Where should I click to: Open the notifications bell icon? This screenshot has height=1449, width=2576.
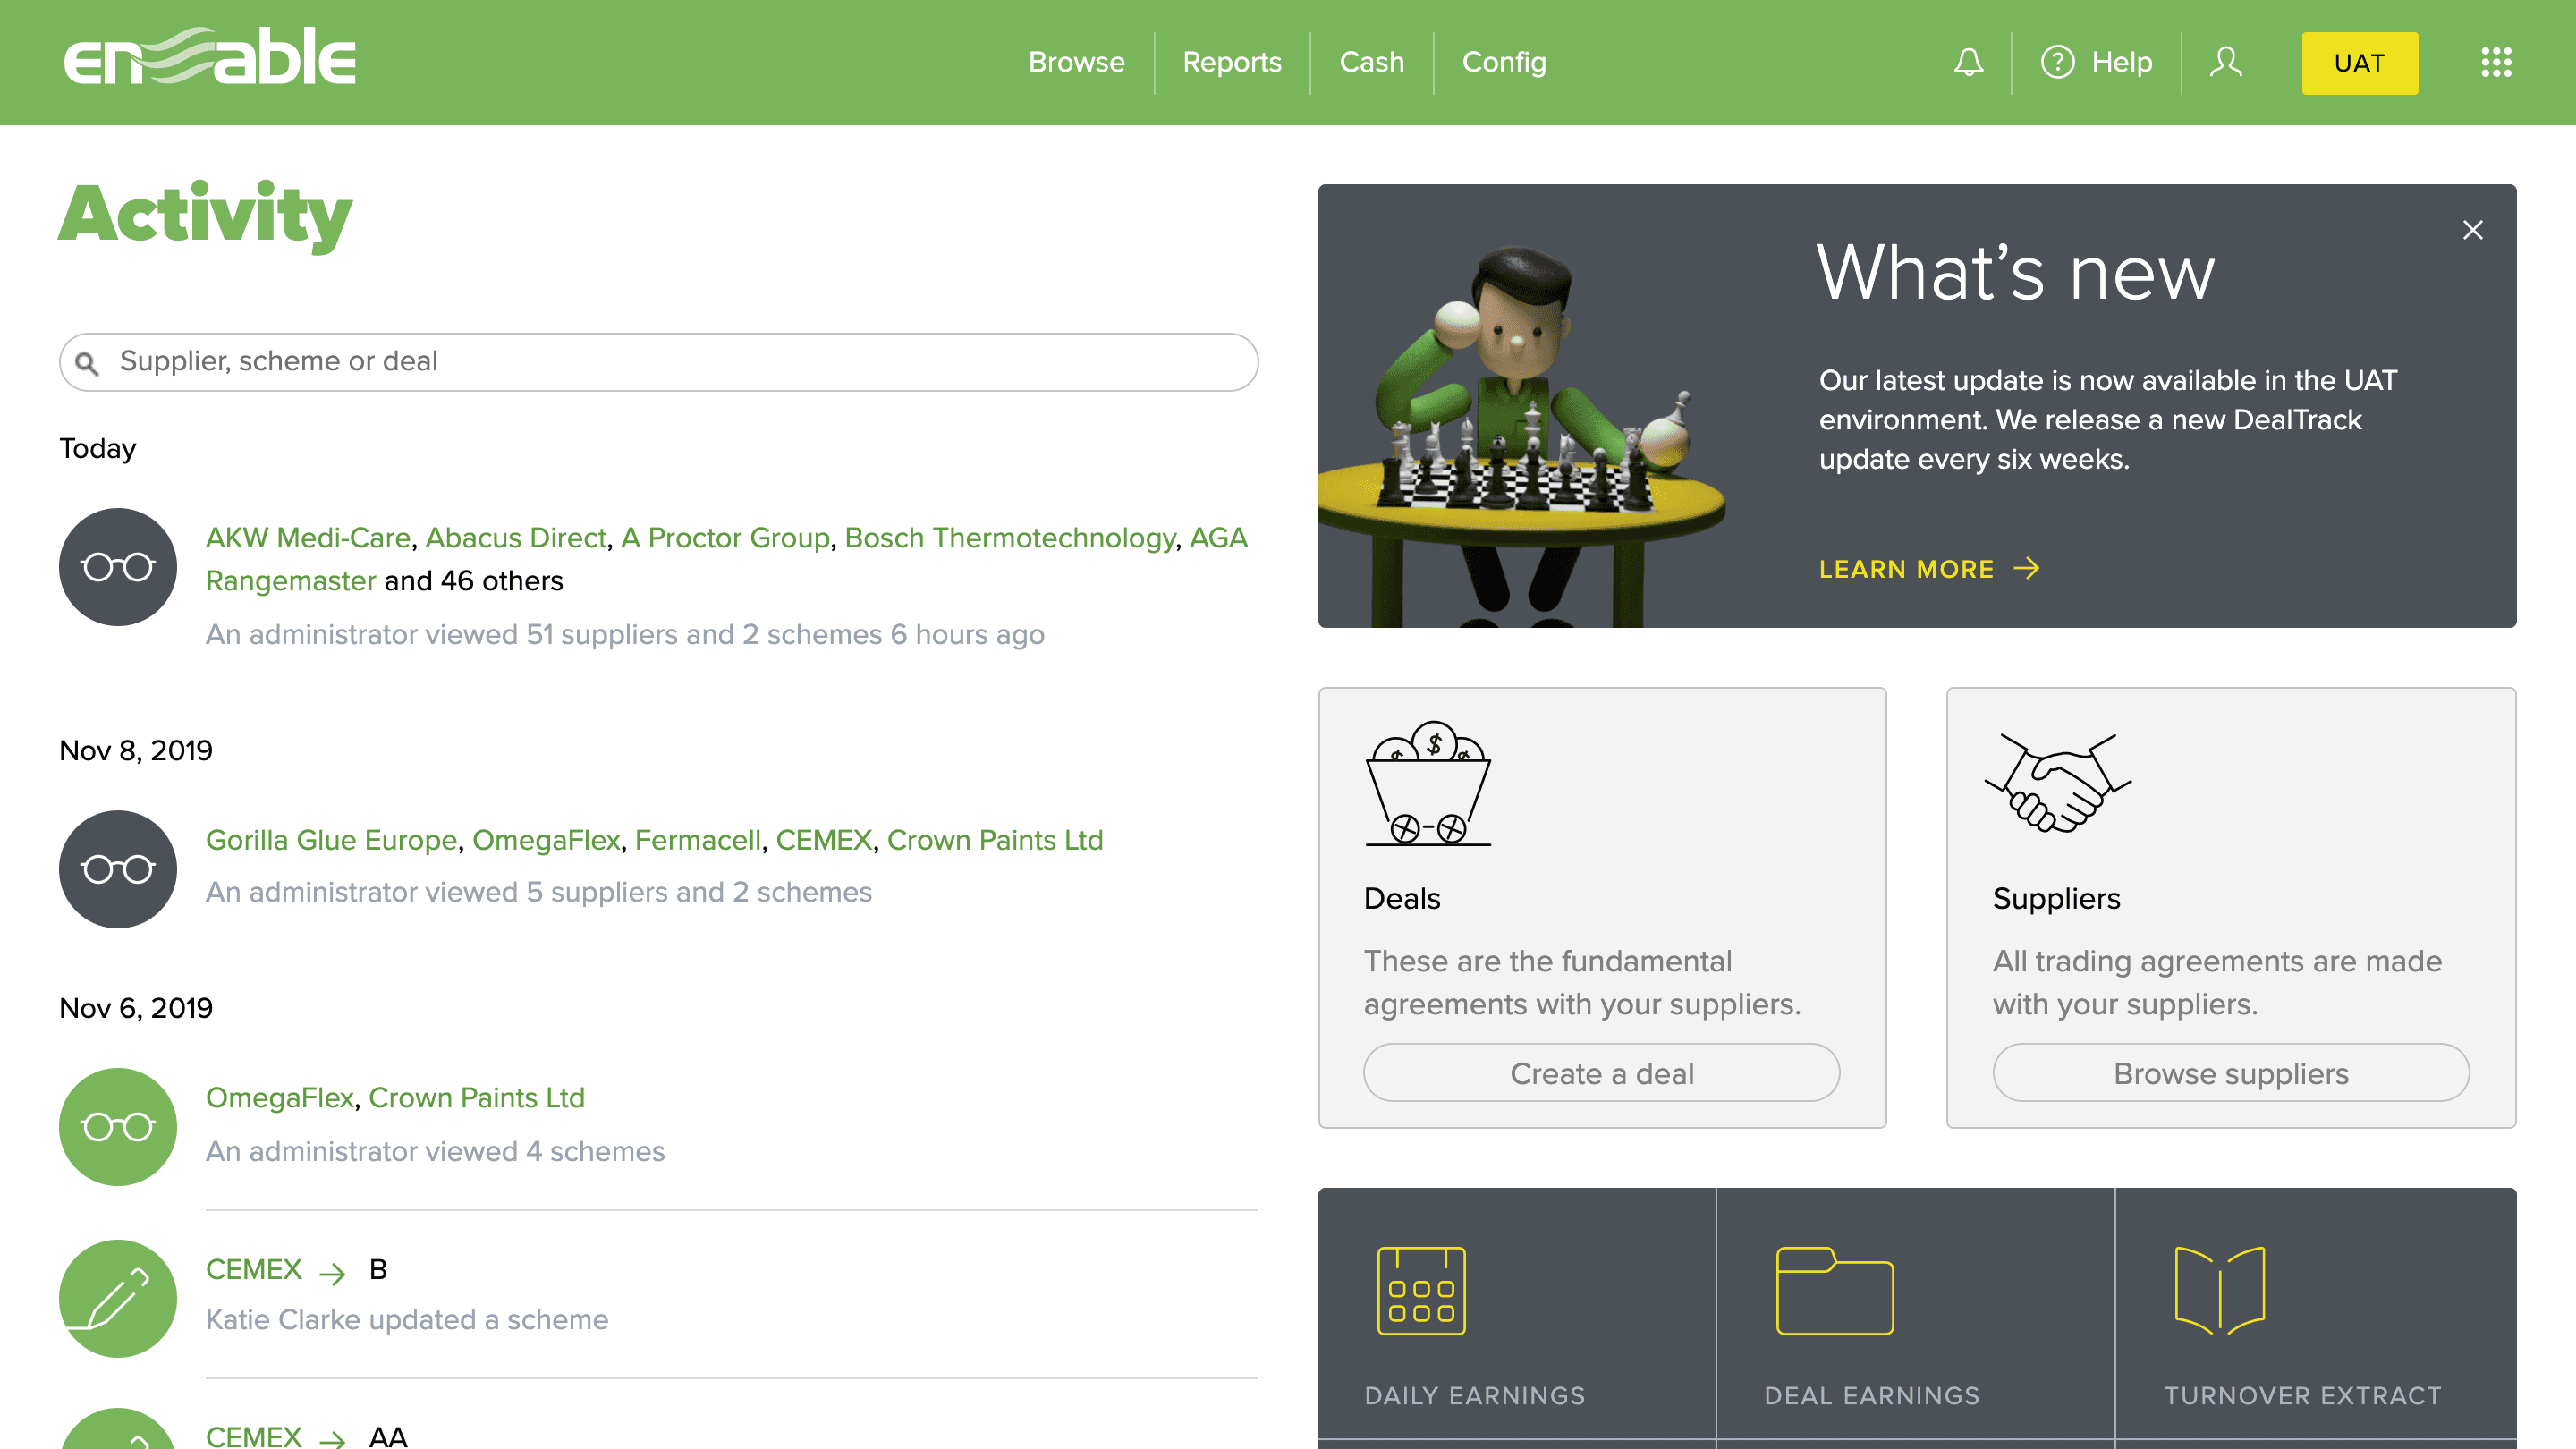(x=1968, y=62)
